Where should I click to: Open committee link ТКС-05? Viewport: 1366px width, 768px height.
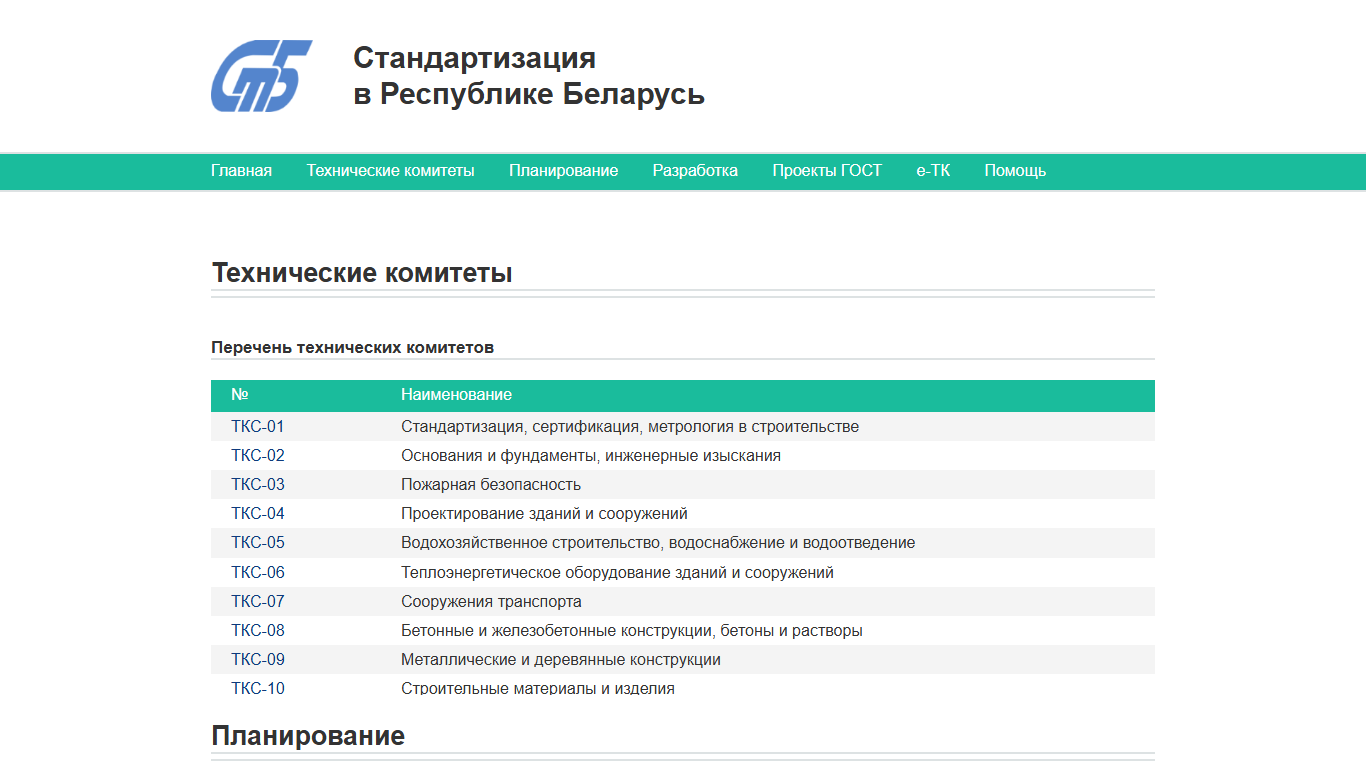(258, 542)
